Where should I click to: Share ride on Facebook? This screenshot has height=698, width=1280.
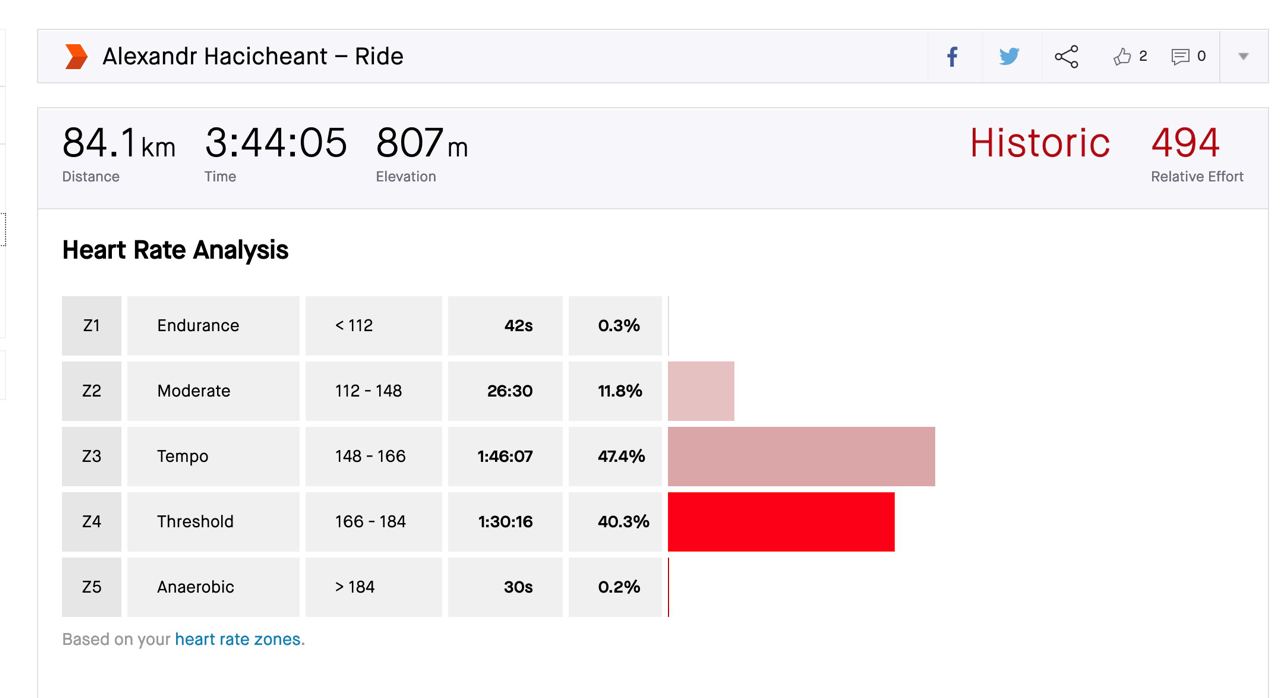click(x=952, y=57)
